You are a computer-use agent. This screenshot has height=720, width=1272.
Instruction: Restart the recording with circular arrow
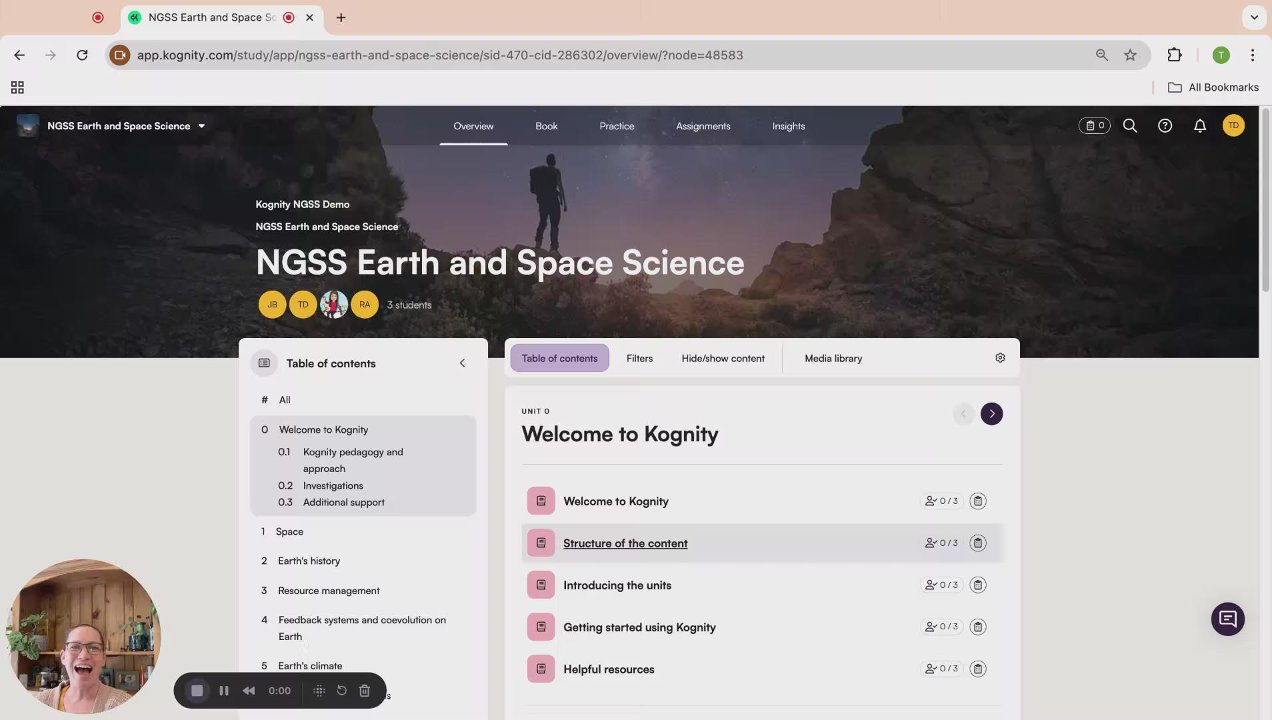pyautogui.click(x=341, y=691)
